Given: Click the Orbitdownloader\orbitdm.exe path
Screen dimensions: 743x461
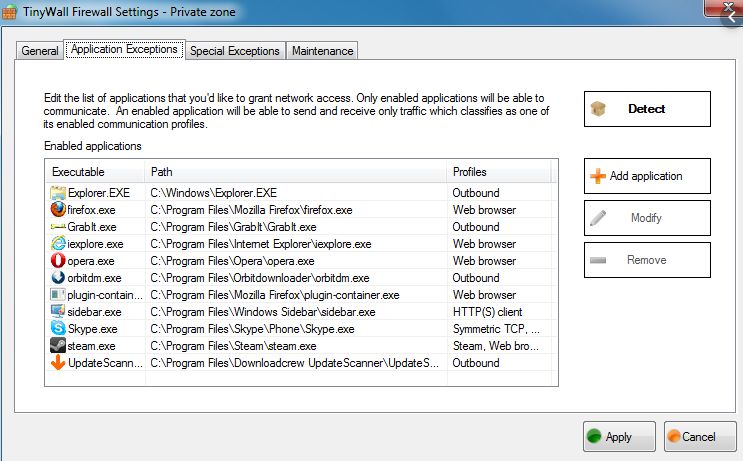Looking at the screenshot, I should coord(260,278).
